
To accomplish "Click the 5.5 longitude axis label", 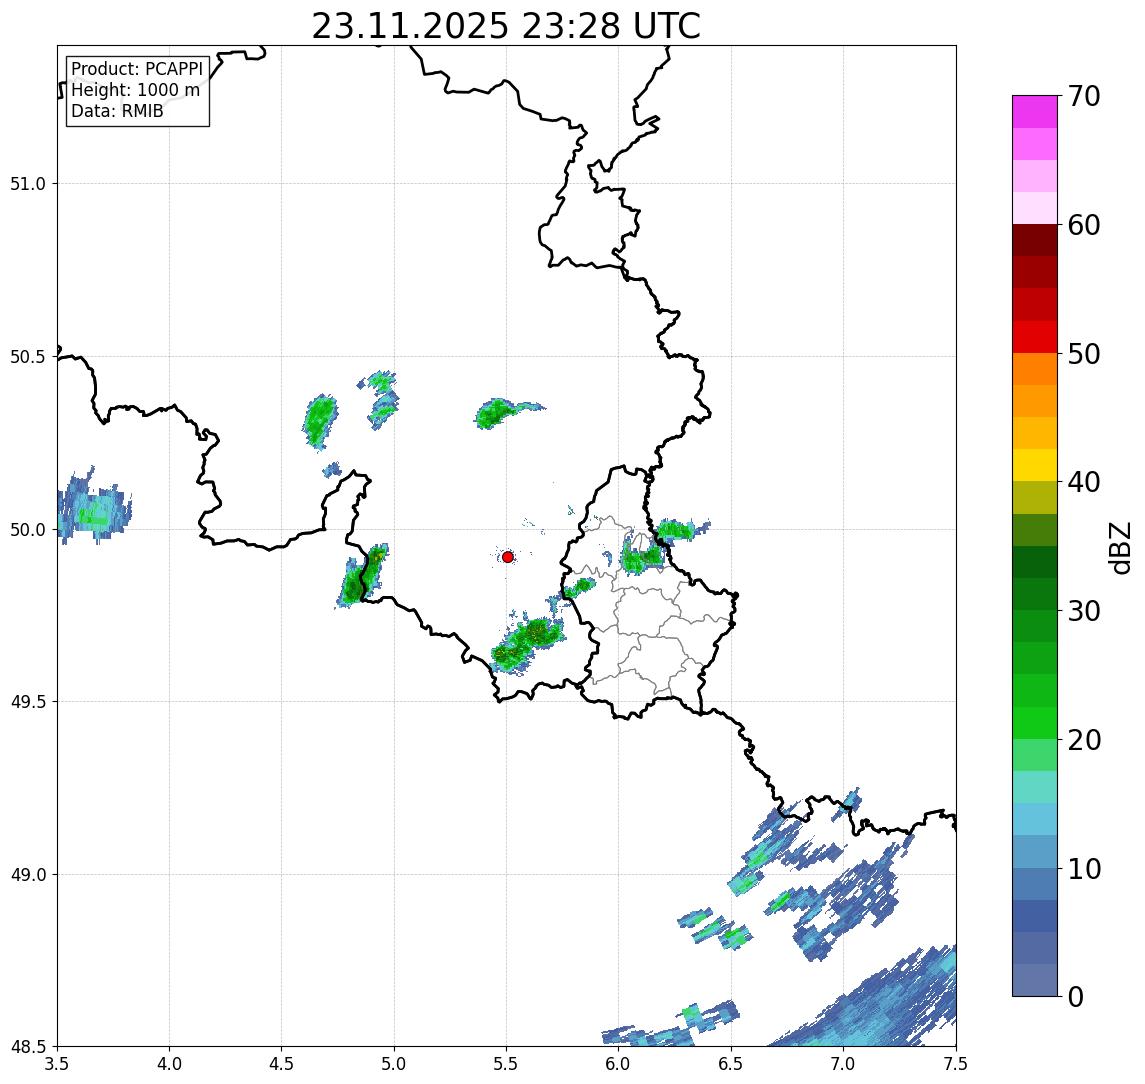I will pos(507,1064).
